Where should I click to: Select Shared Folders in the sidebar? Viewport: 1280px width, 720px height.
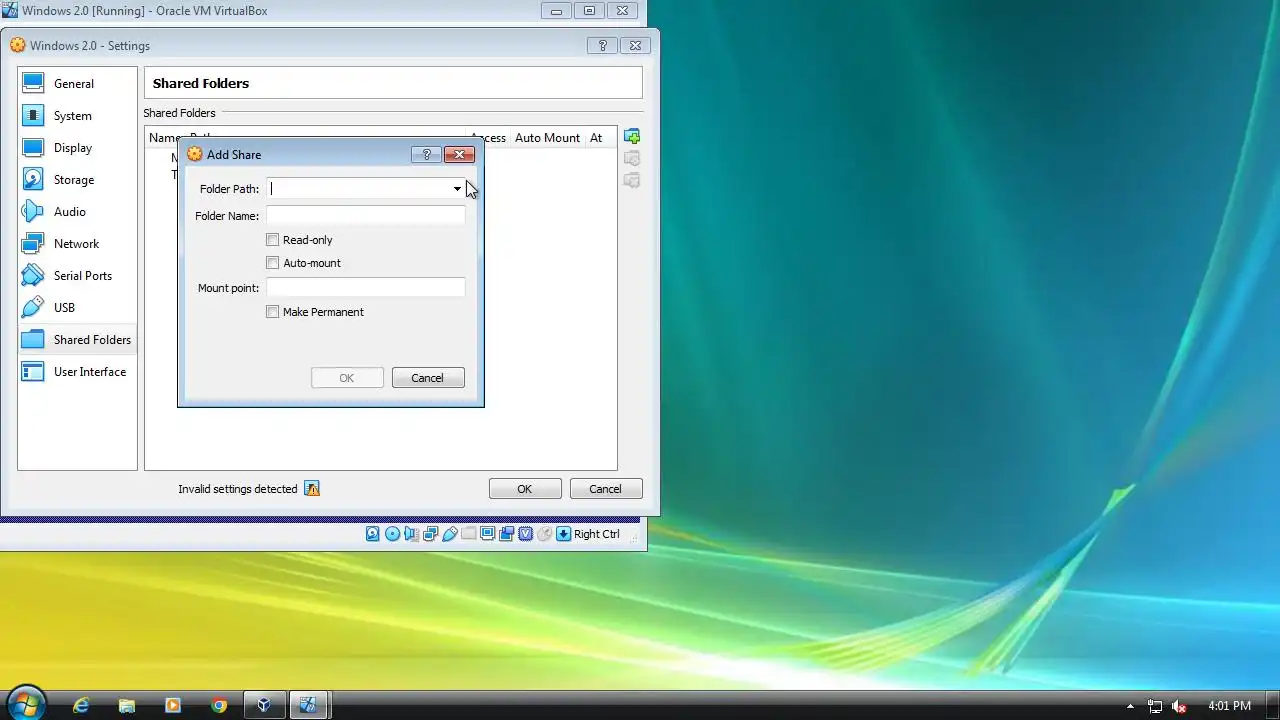(77, 340)
